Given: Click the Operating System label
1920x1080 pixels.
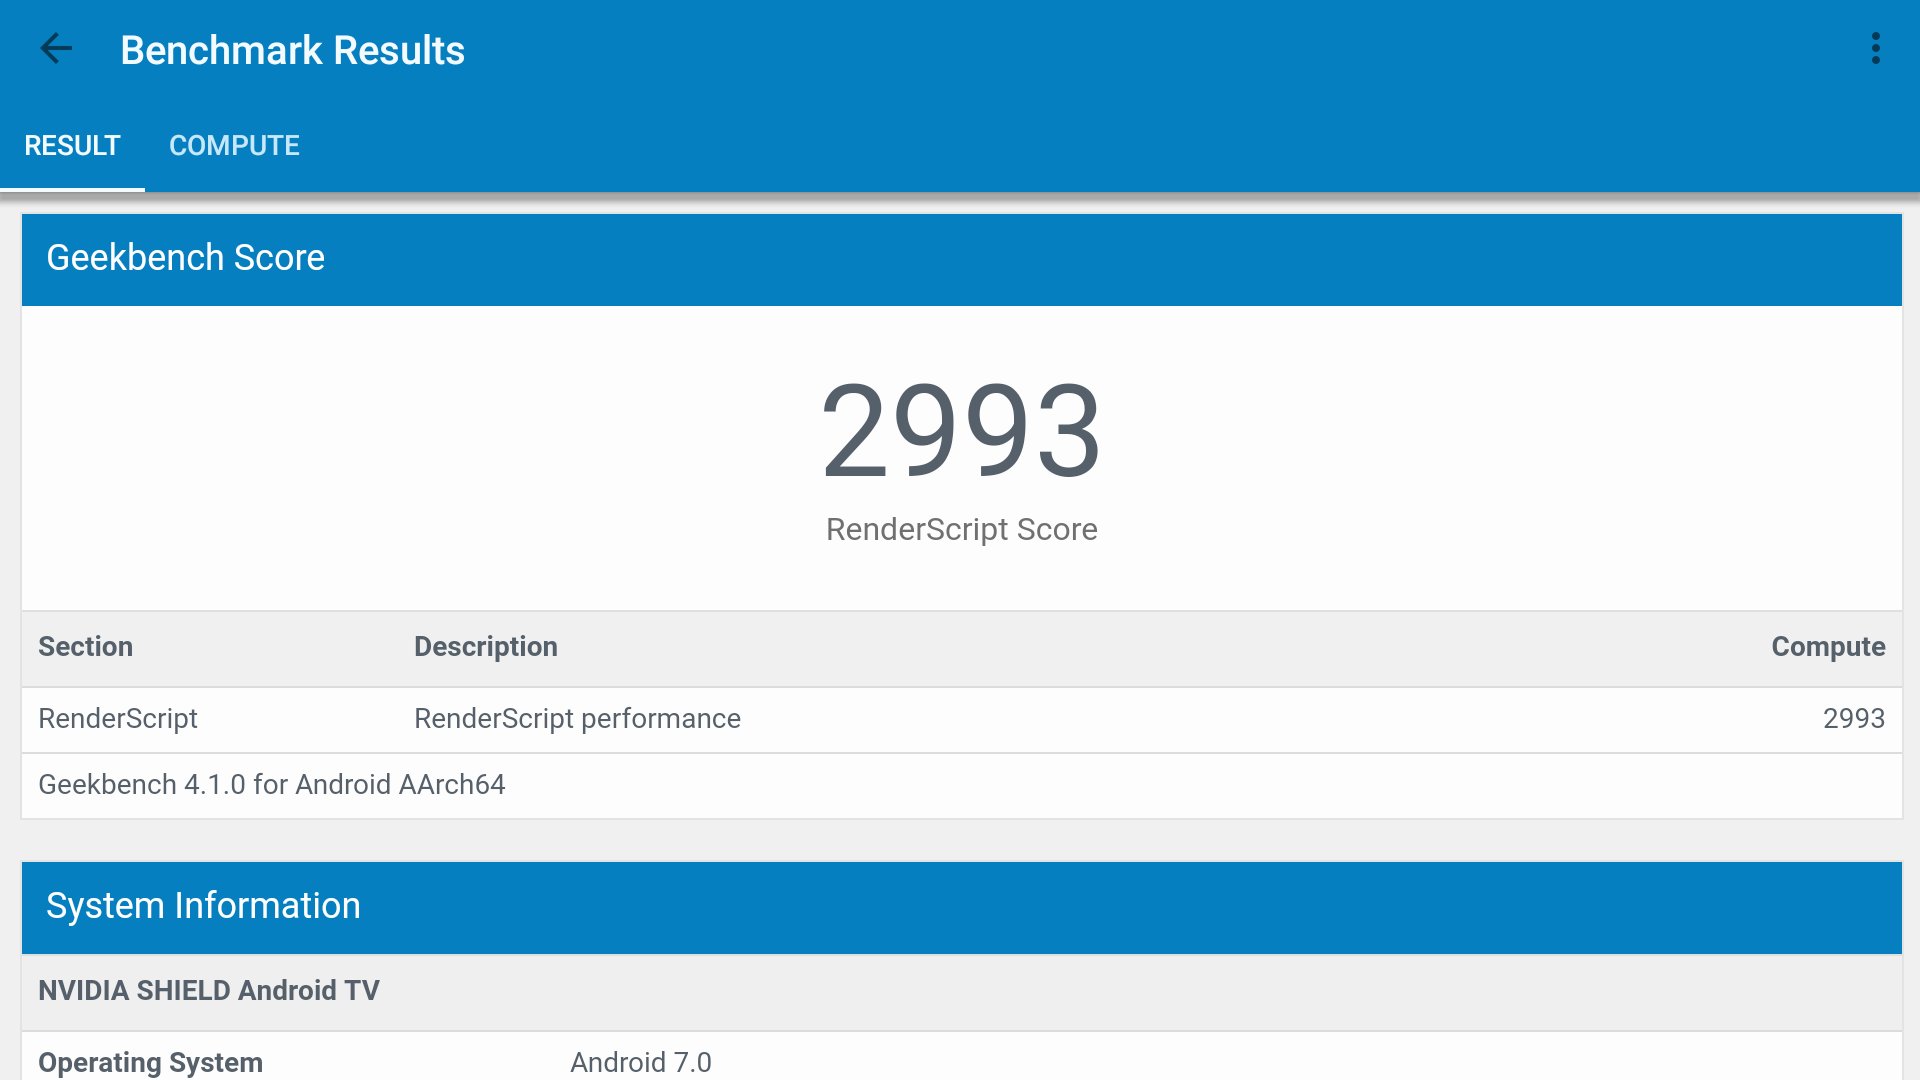Looking at the screenshot, I should 150,1062.
